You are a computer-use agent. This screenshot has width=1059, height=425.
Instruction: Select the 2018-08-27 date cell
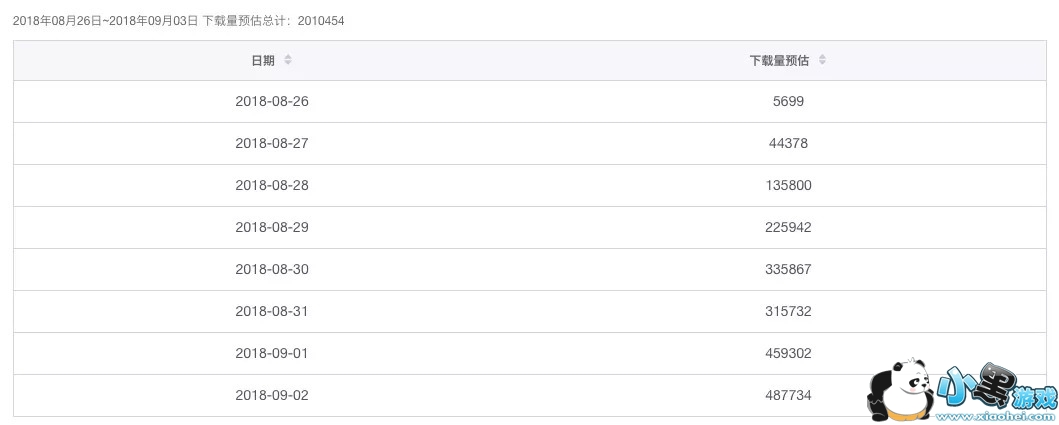click(x=272, y=143)
